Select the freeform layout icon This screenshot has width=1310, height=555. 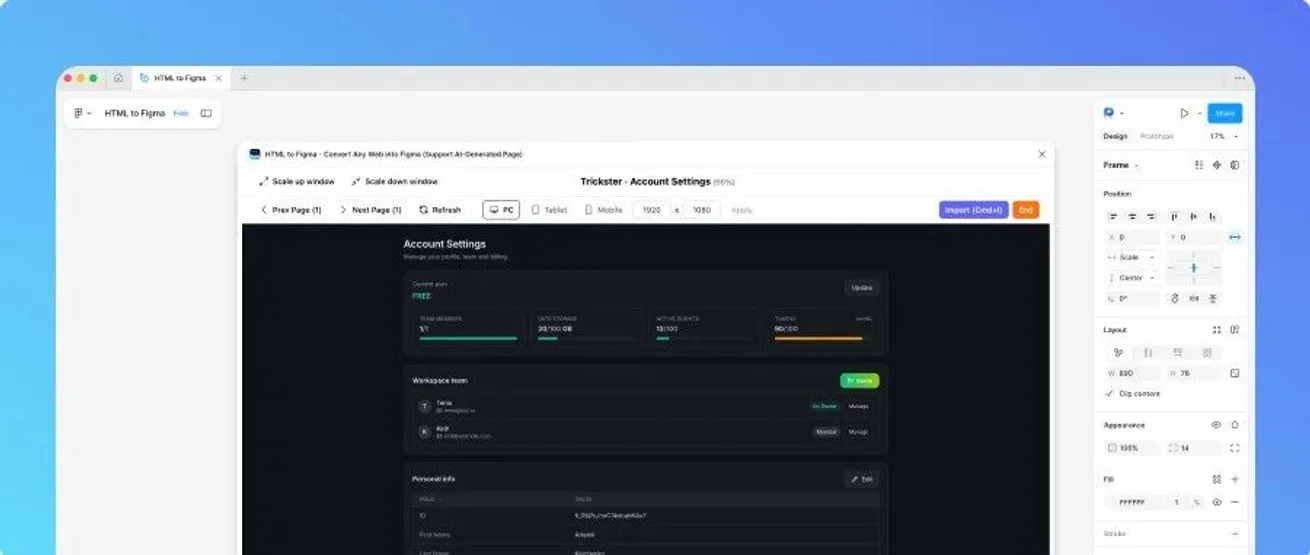1118,353
